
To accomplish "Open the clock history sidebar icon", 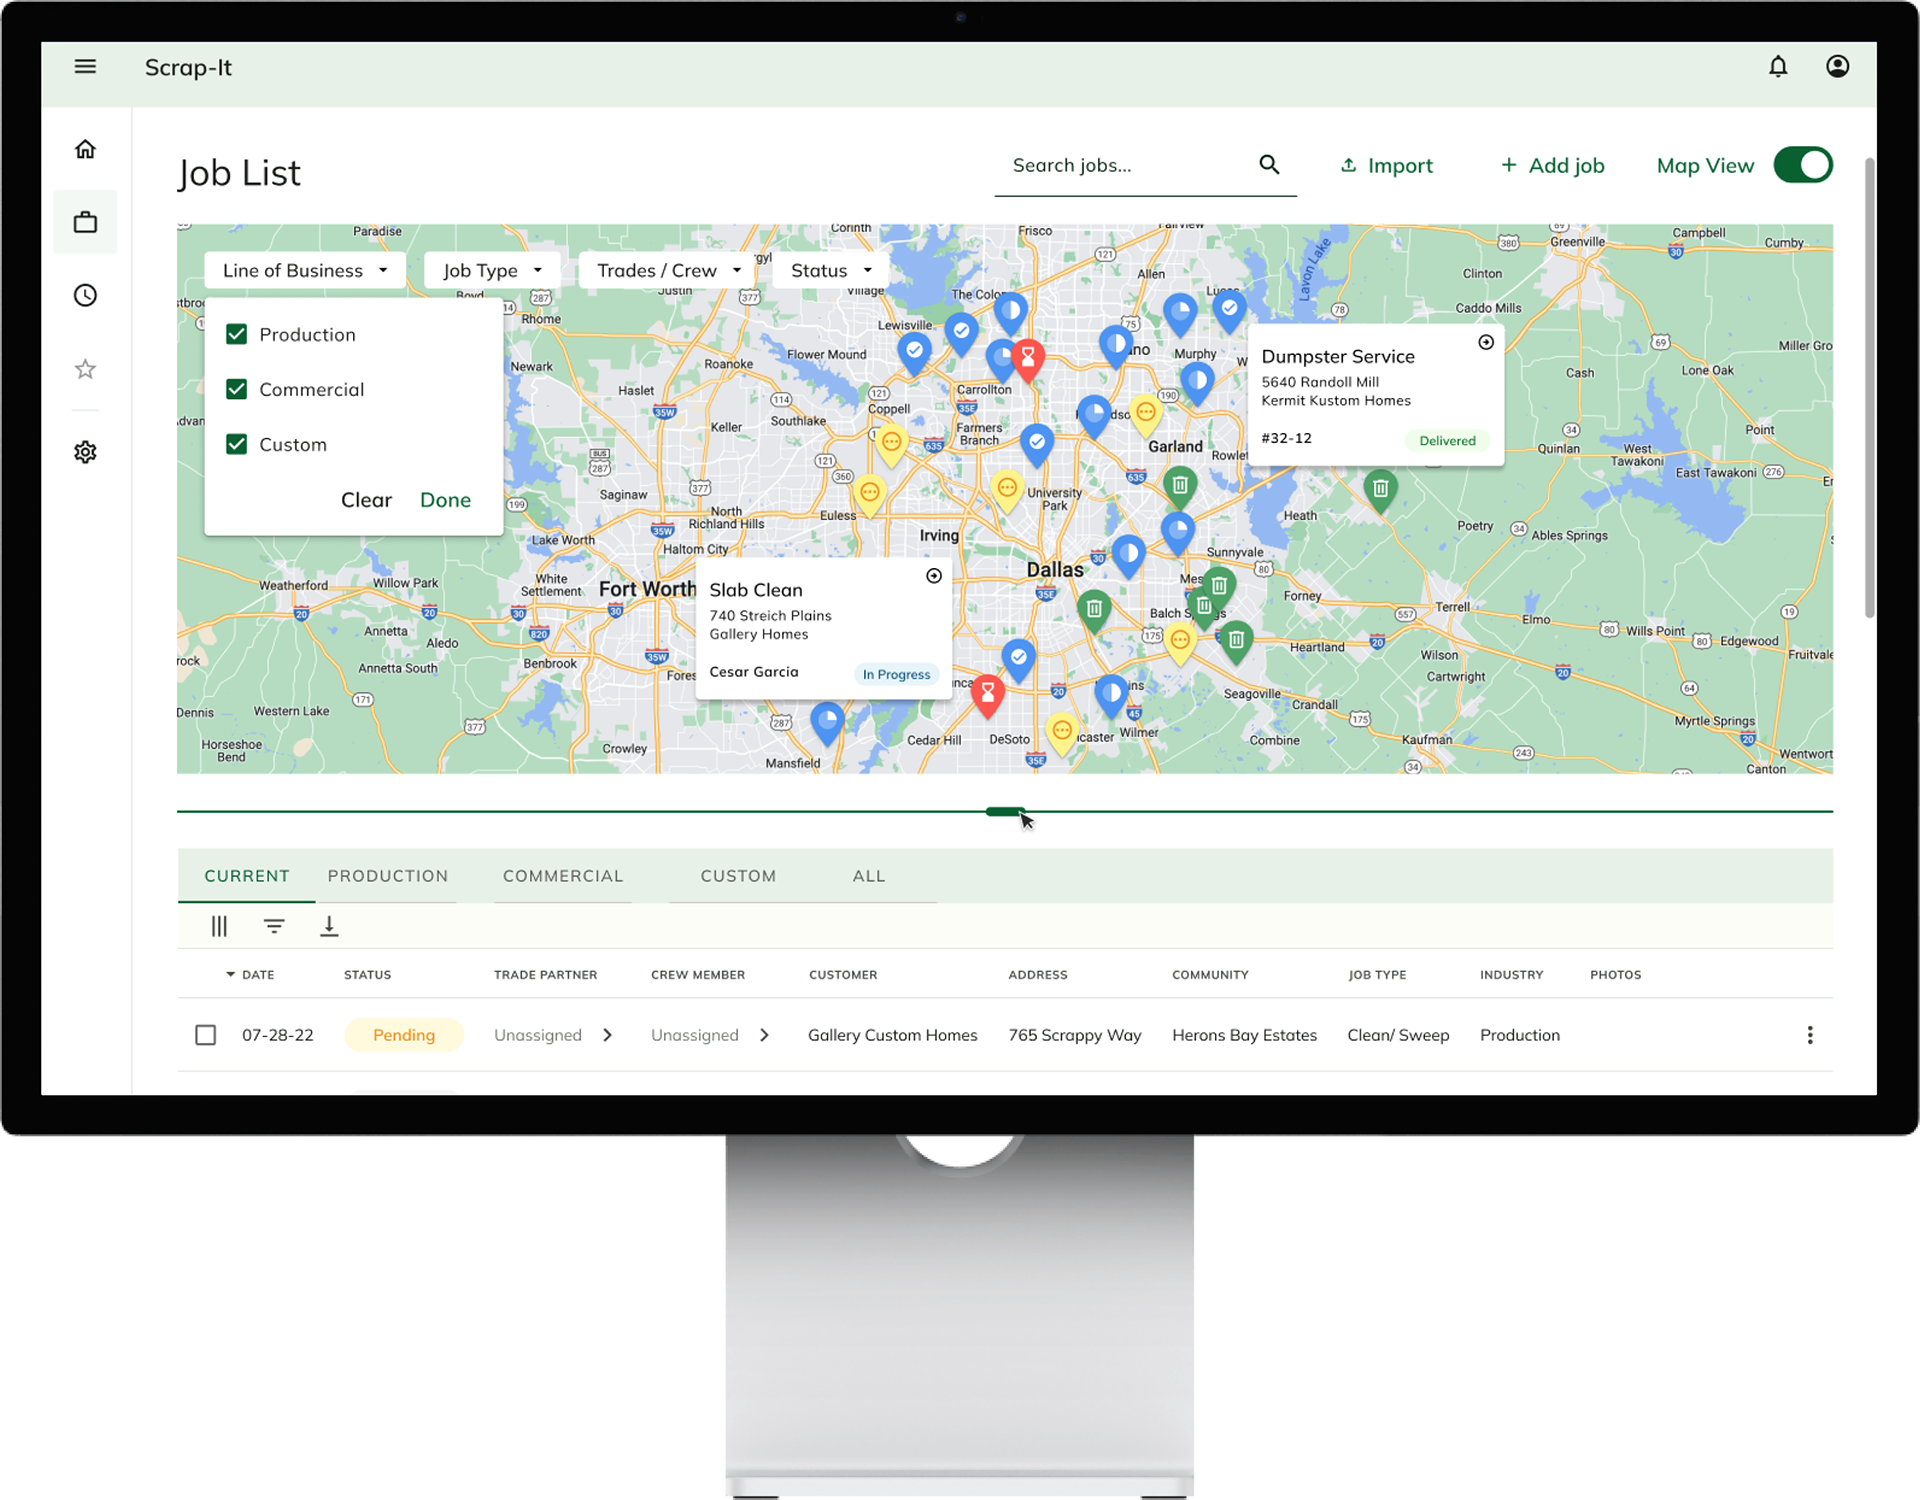I will pyautogui.click(x=85, y=295).
